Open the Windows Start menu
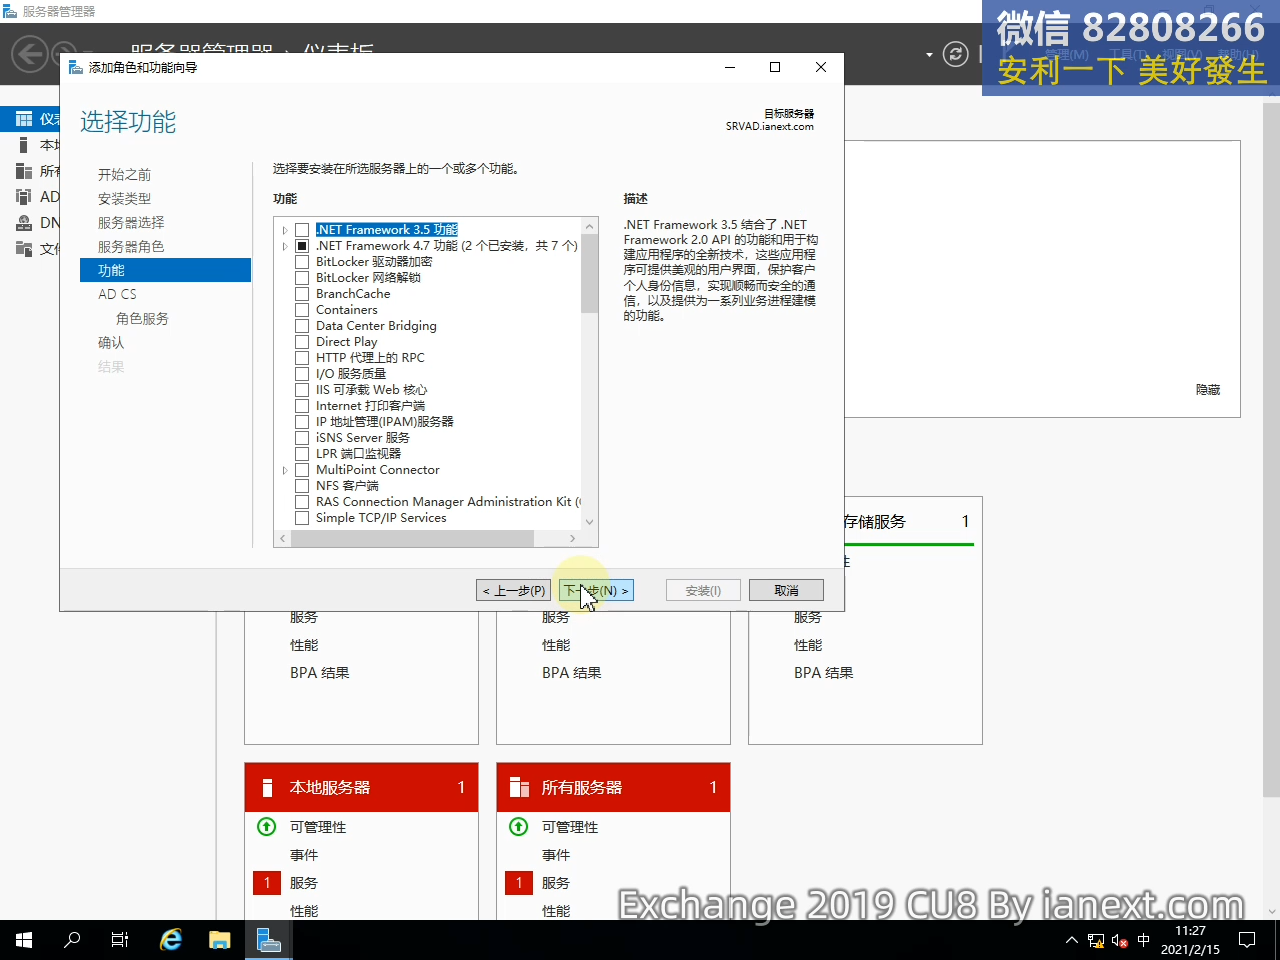This screenshot has width=1280, height=960. (24, 940)
